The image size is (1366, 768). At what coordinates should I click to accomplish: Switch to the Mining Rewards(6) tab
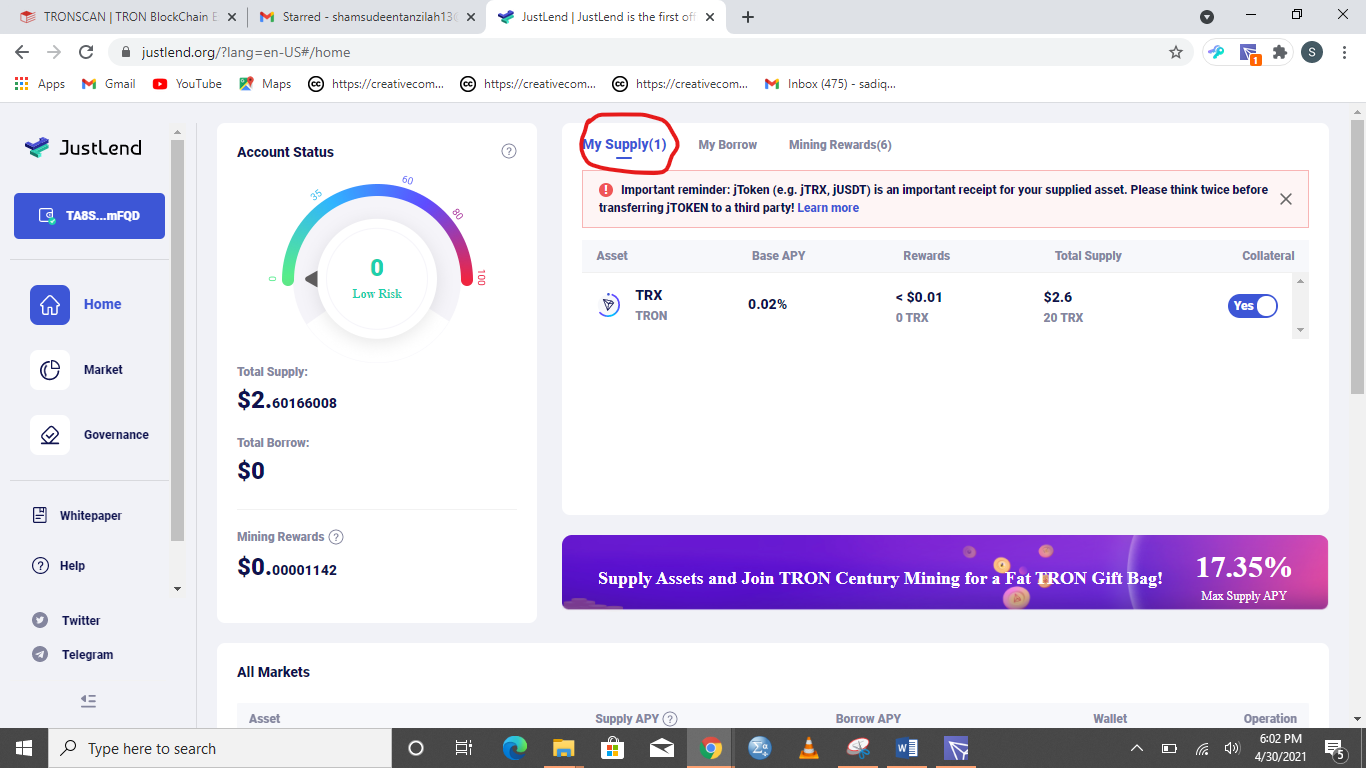(840, 145)
